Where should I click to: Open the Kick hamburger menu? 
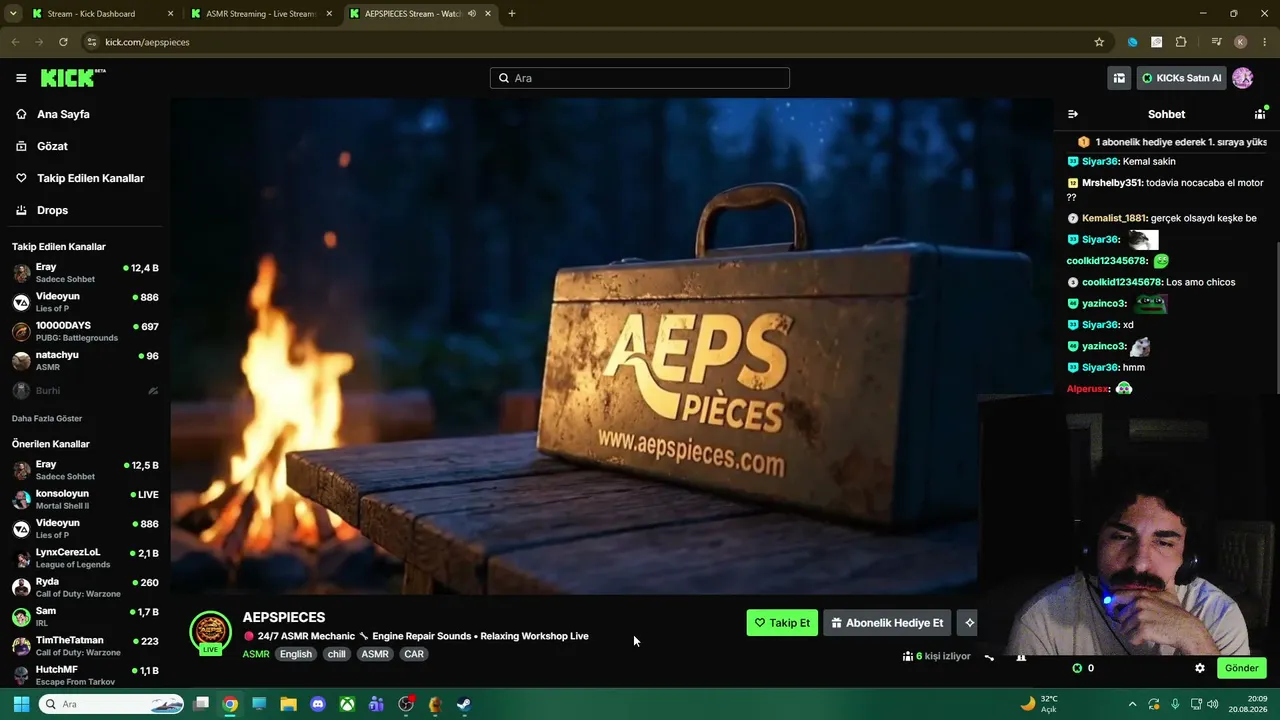pyautogui.click(x=21, y=78)
